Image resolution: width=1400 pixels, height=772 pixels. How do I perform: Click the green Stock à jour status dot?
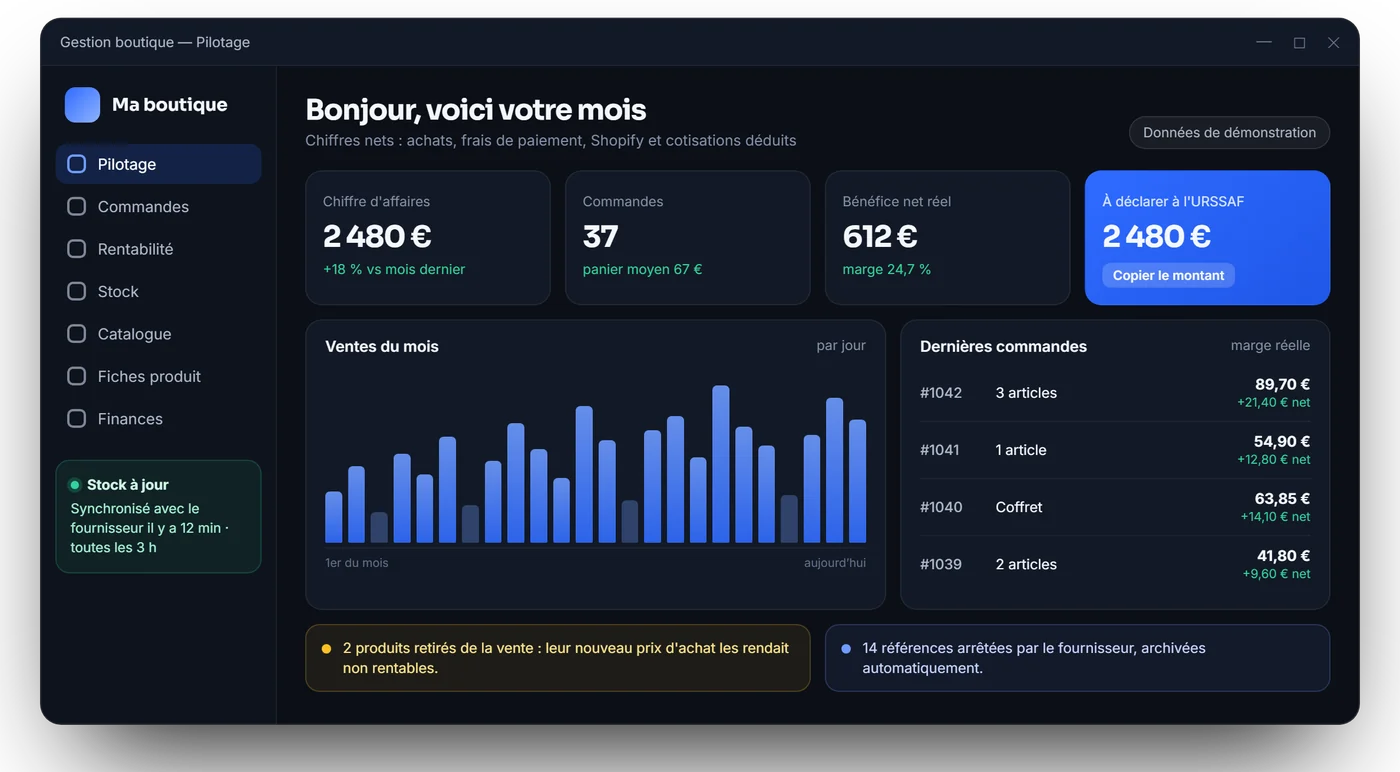pyautogui.click(x=75, y=485)
